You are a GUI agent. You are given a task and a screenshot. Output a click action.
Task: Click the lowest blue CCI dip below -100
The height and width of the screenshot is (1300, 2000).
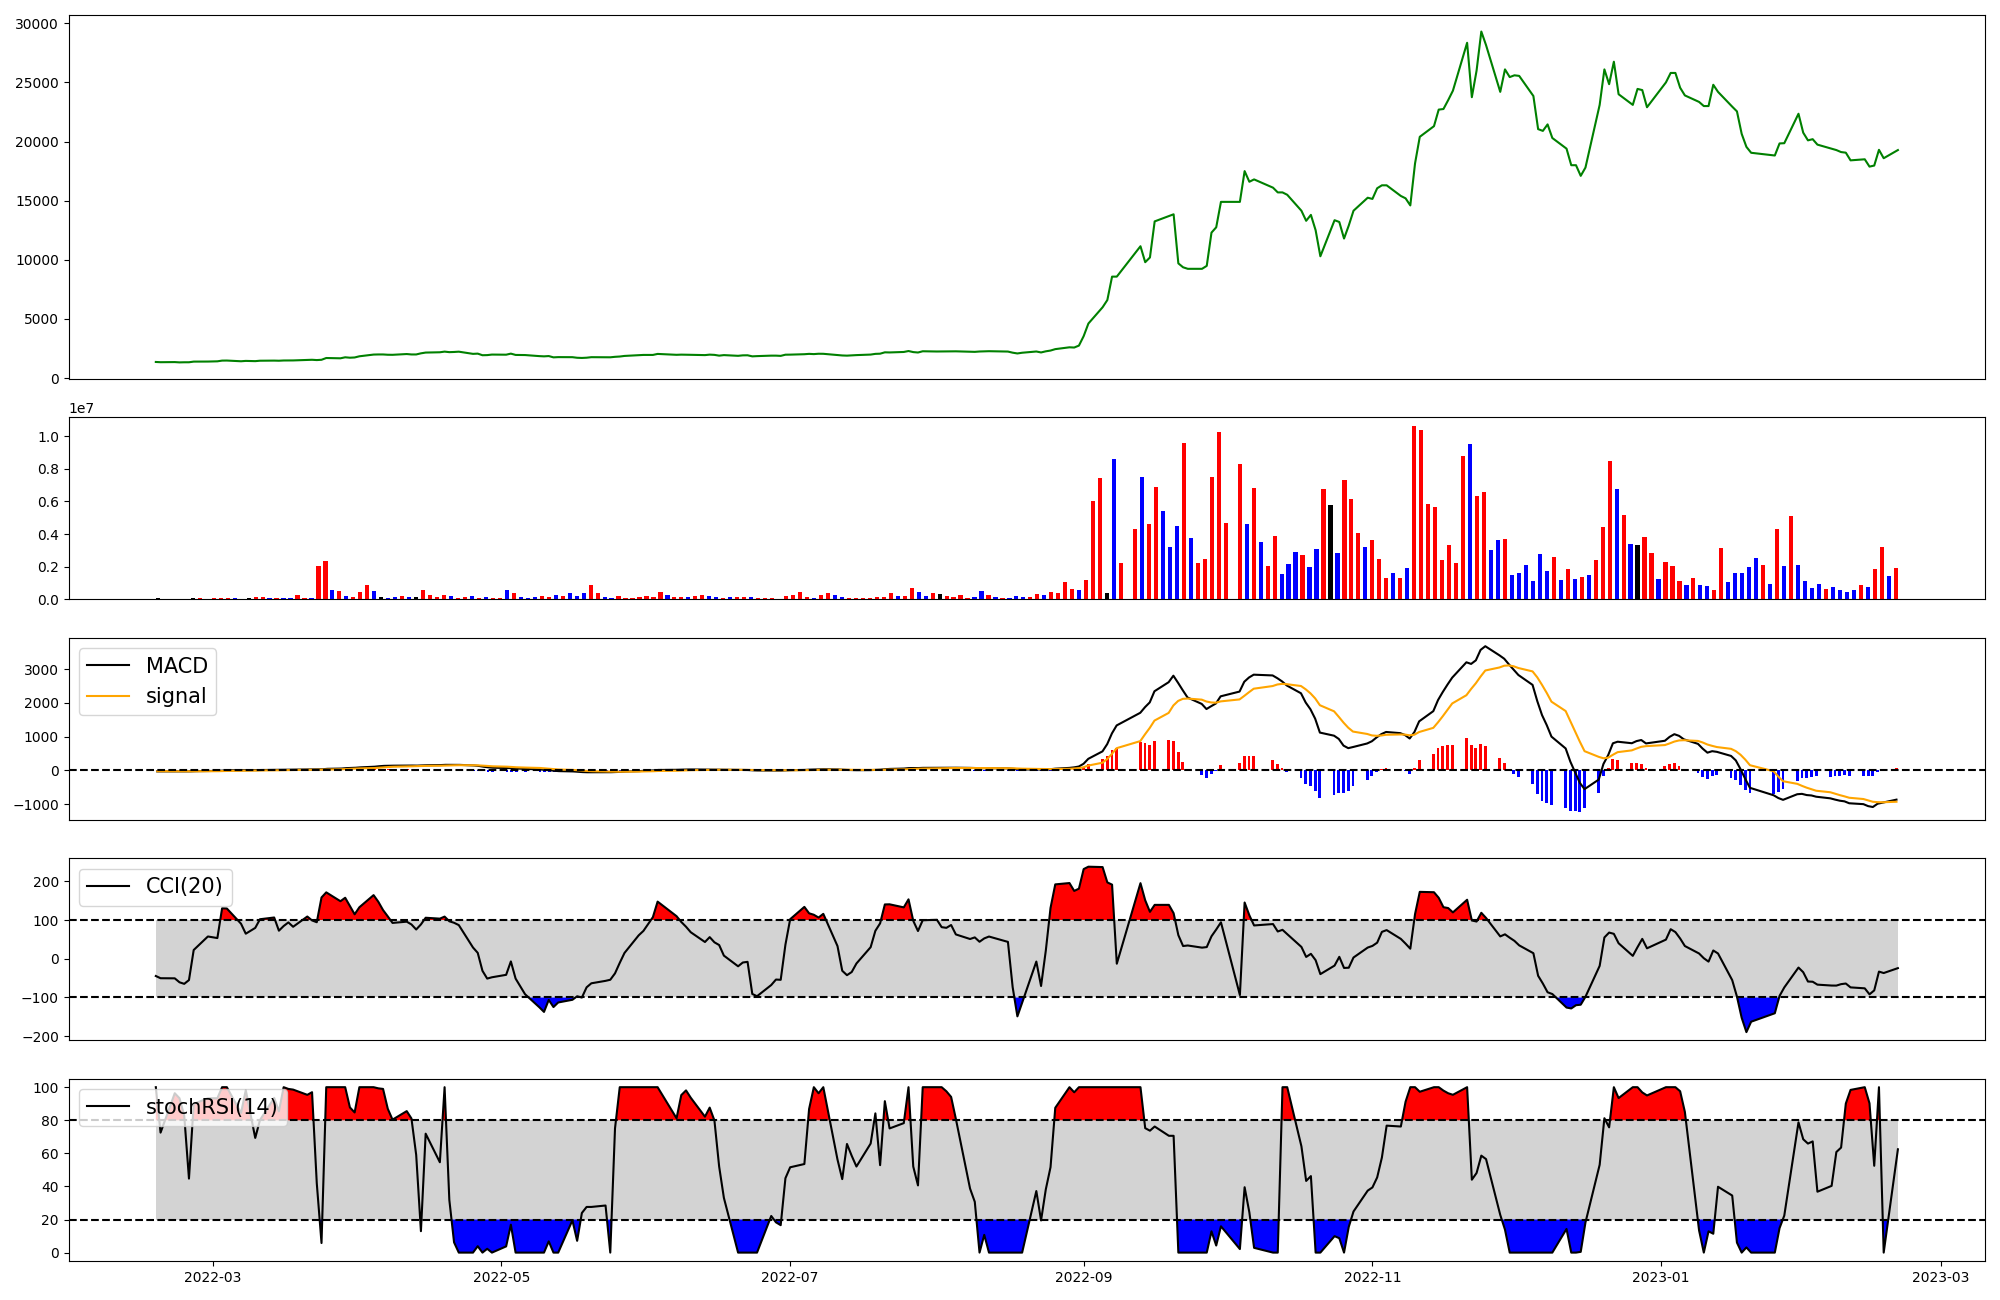click(x=1746, y=1030)
